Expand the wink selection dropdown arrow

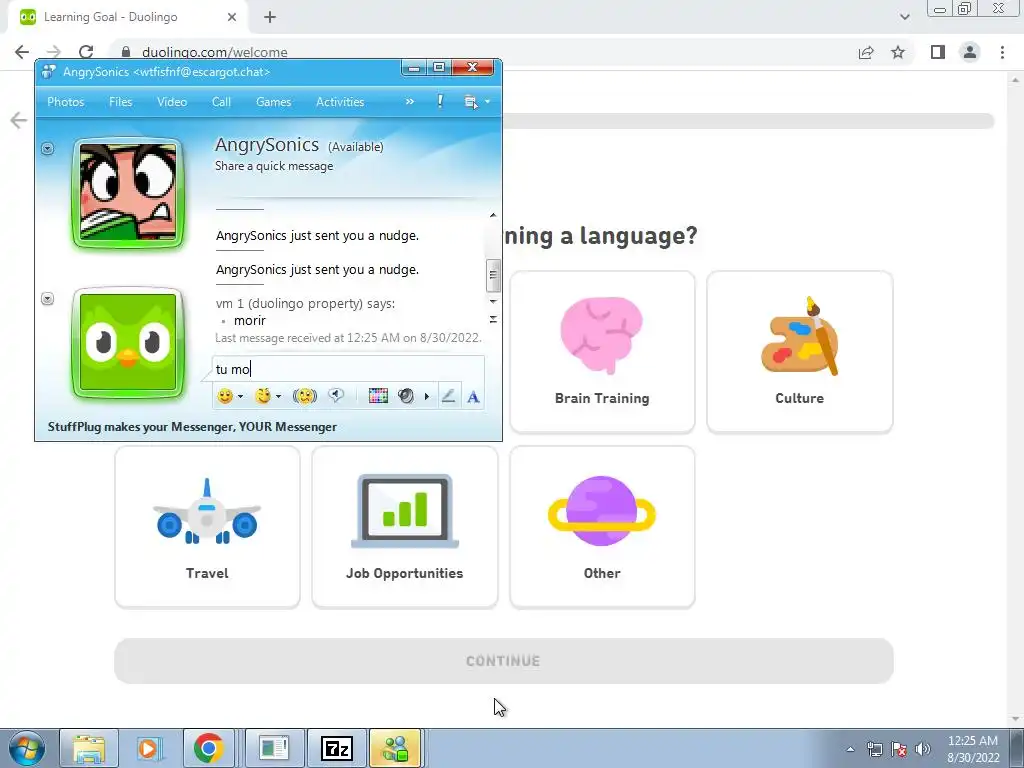click(279, 396)
